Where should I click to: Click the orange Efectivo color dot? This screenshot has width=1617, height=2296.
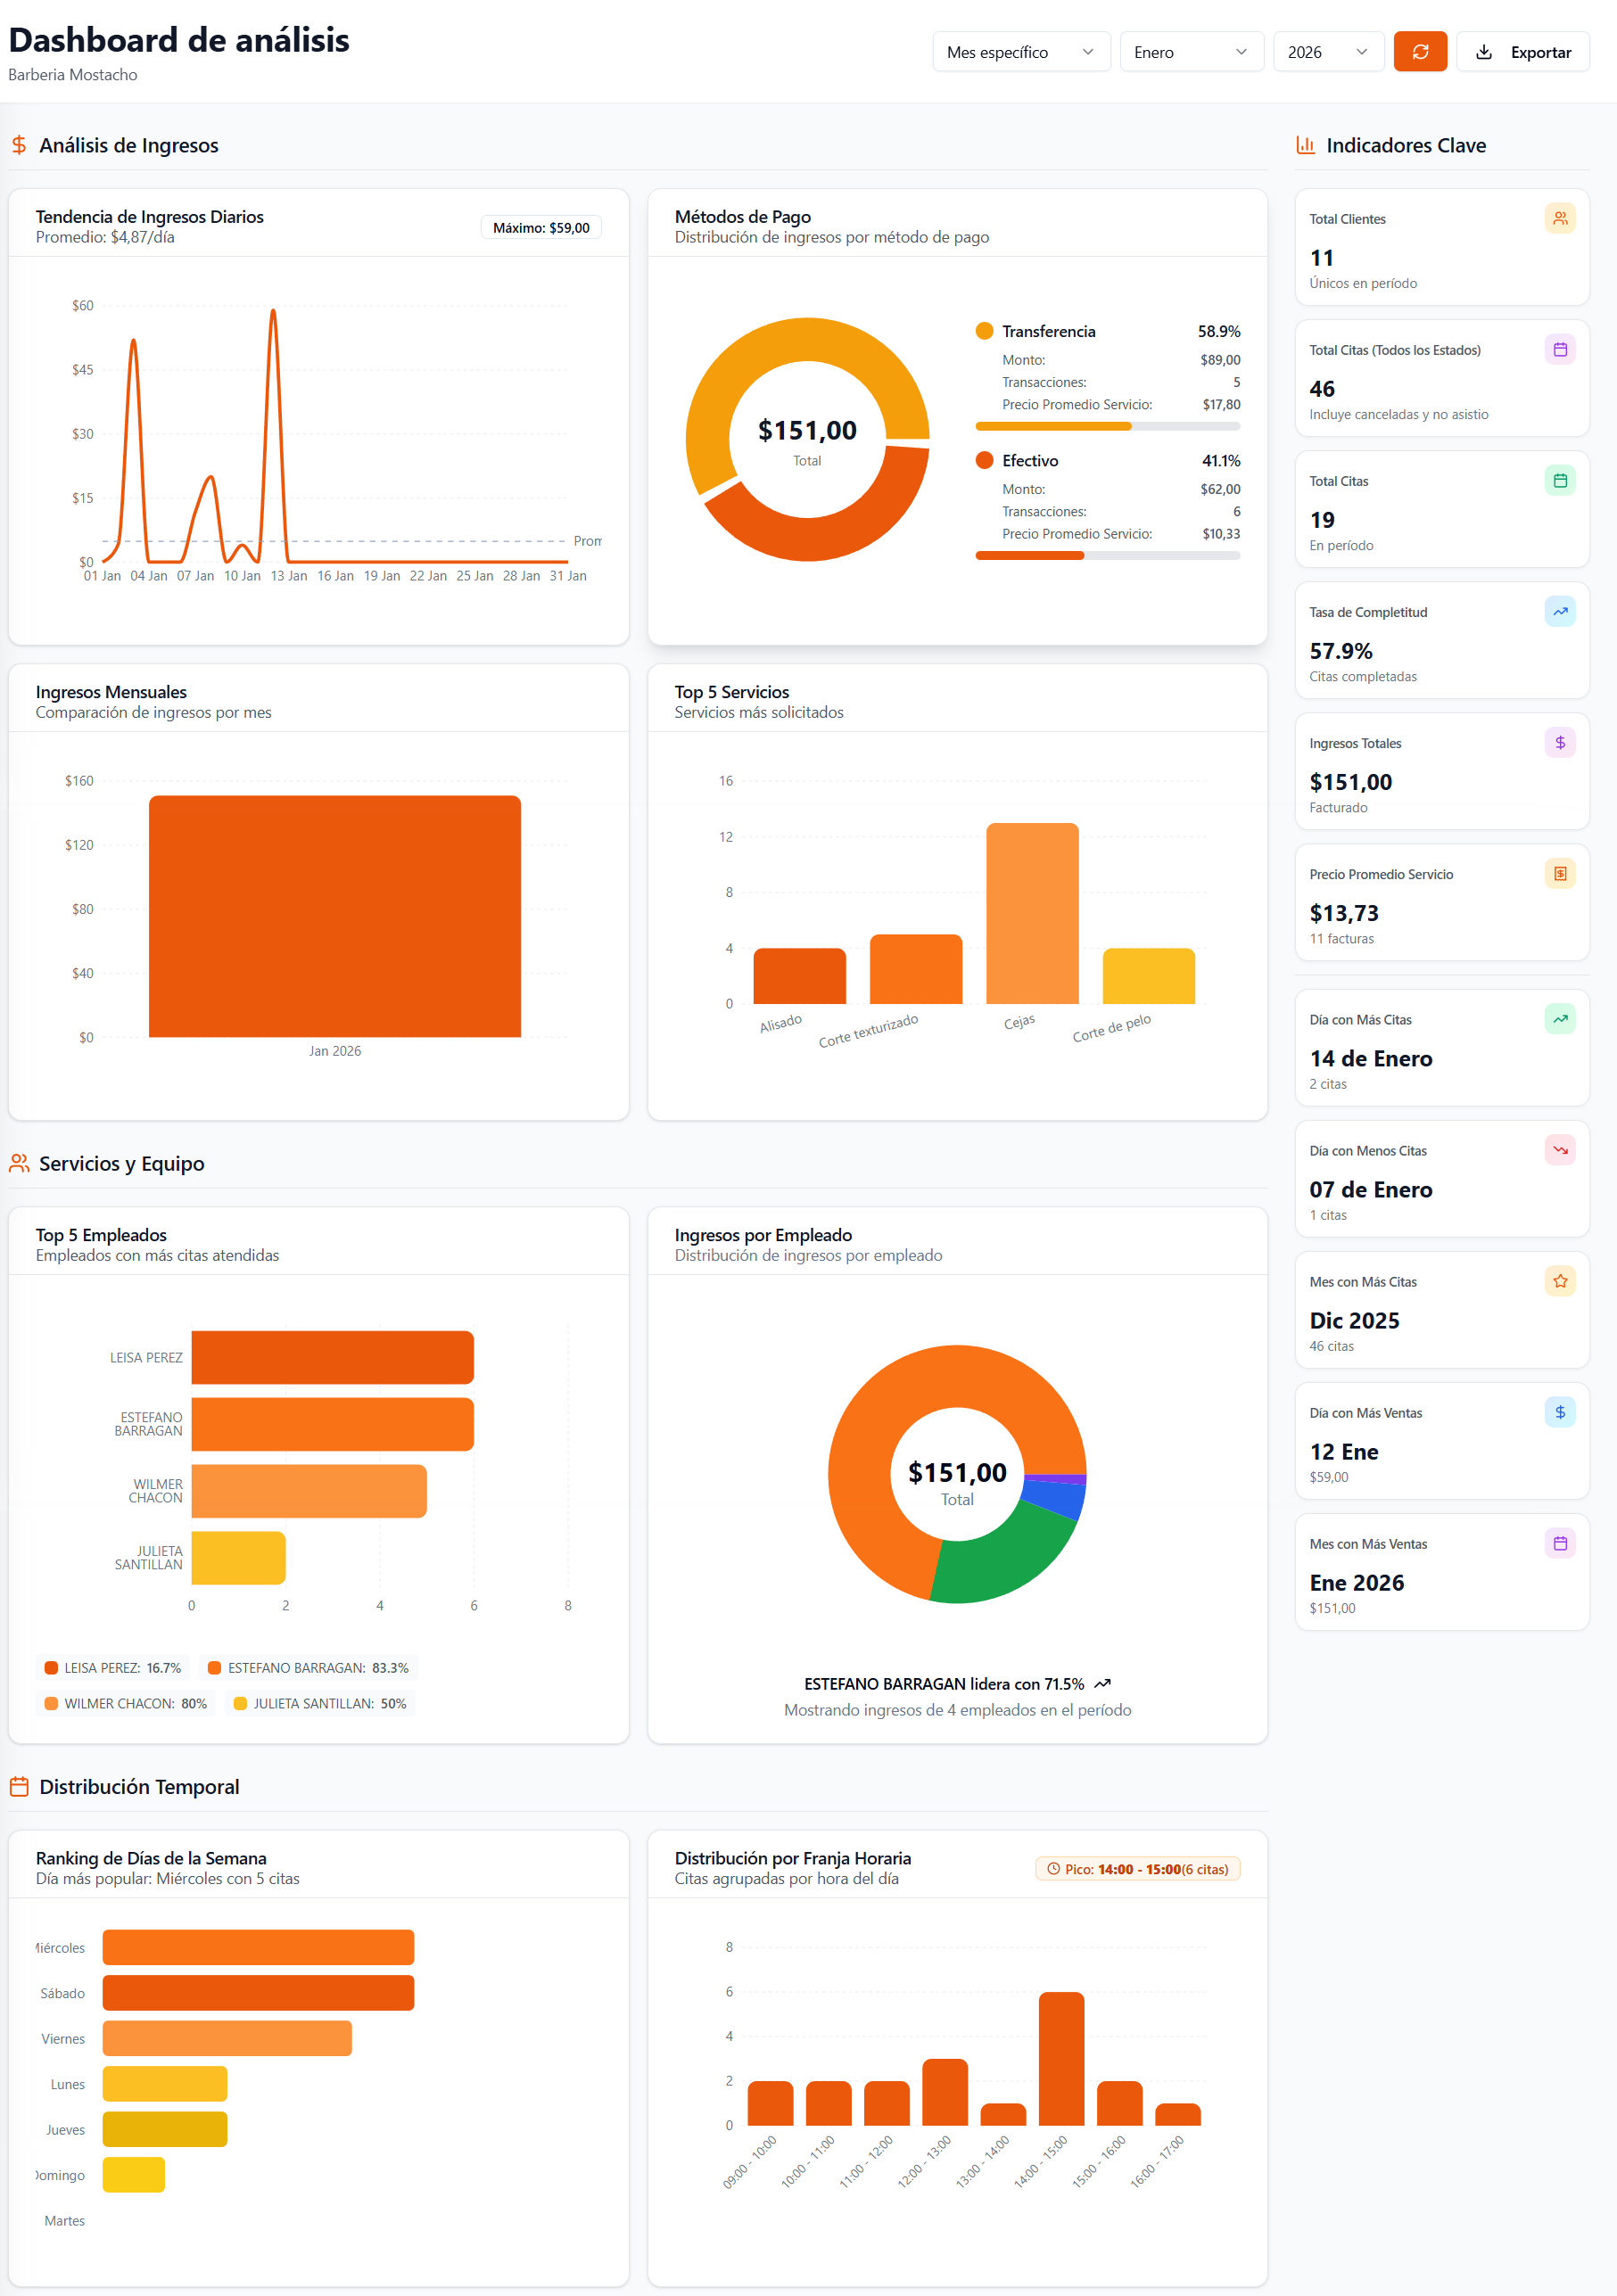coord(984,460)
